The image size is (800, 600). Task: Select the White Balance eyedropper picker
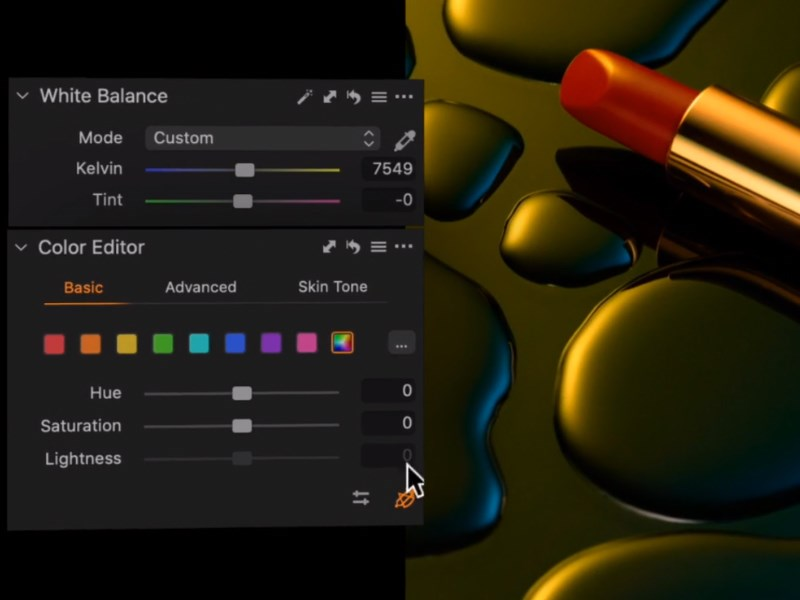405,140
